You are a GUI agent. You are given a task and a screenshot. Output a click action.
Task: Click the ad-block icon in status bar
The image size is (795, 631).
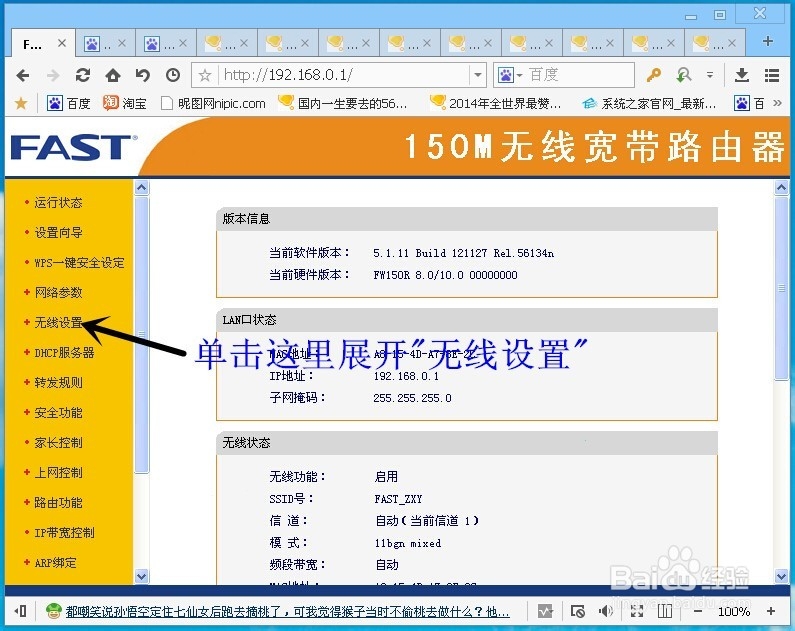coord(577,611)
